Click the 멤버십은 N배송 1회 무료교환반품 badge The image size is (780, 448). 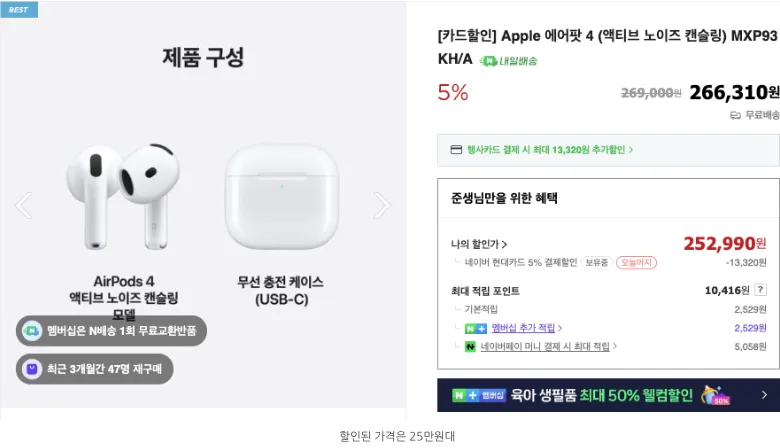[x=111, y=331]
